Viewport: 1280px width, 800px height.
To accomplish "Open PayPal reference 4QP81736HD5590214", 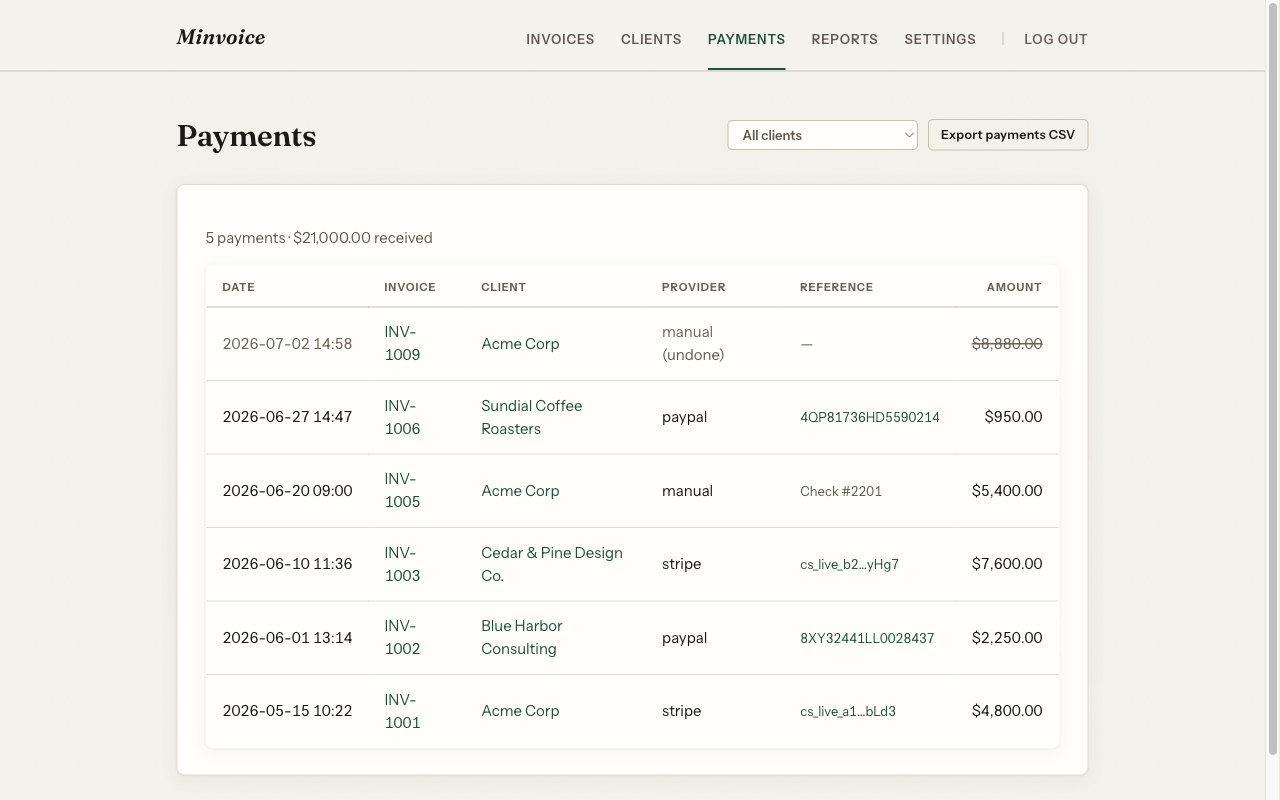I will tap(870, 417).
